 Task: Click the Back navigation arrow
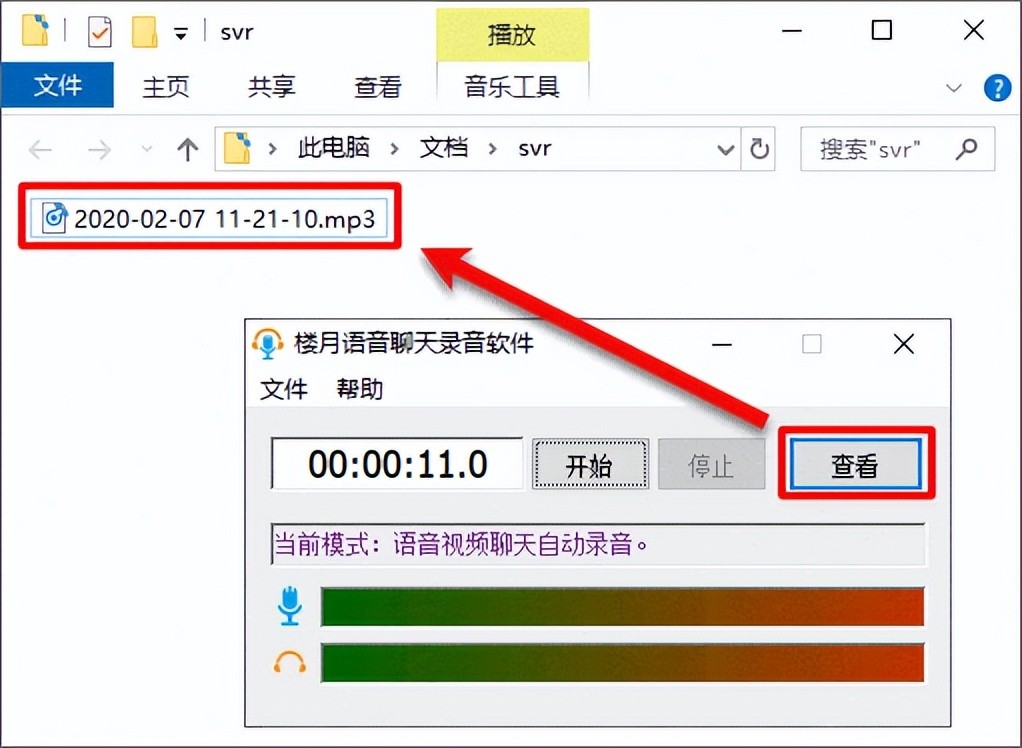tap(40, 150)
